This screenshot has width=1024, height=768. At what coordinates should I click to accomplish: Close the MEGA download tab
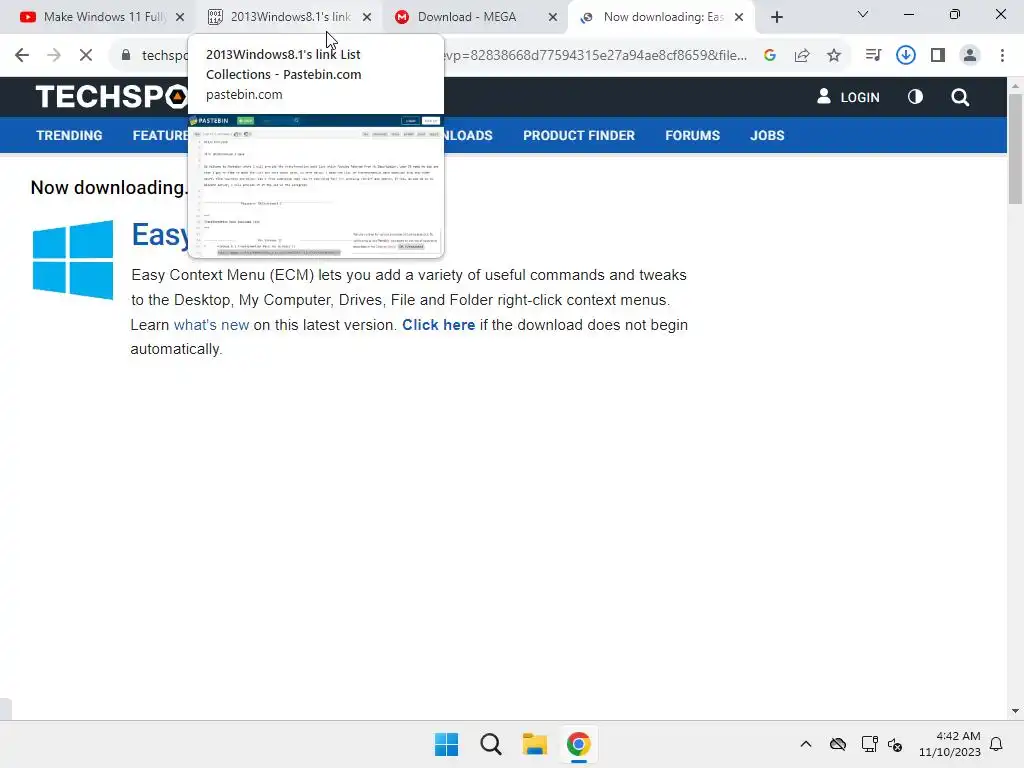tap(553, 17)
